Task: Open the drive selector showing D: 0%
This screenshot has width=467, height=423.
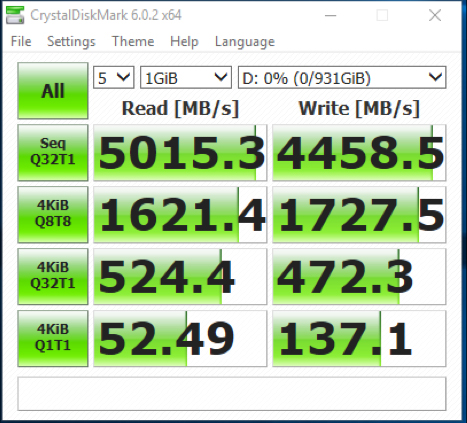Action: point(342,78)
